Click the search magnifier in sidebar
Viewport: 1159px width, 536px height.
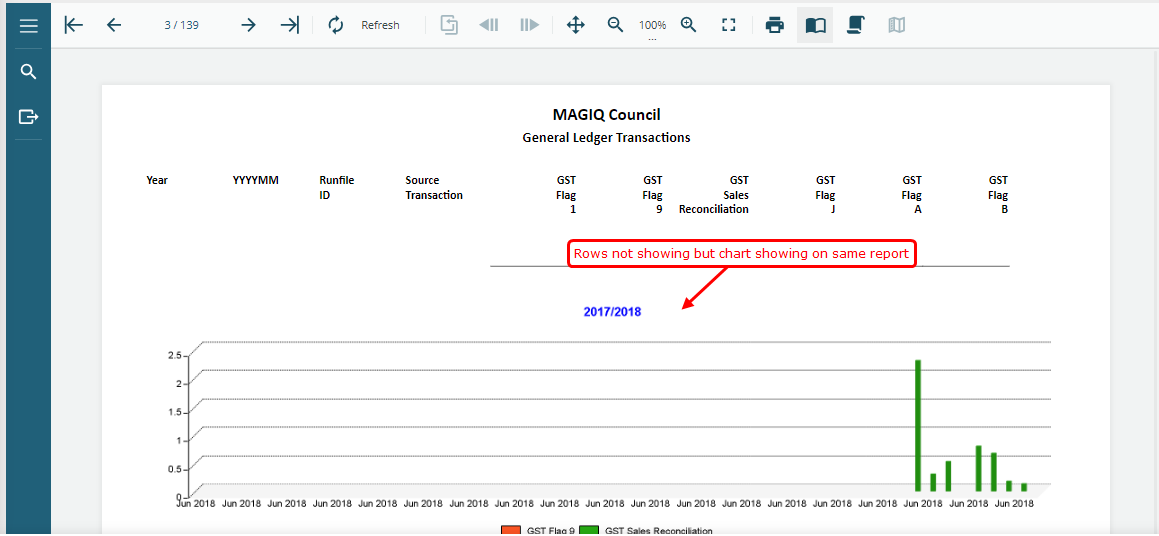[x=28, y=72]
